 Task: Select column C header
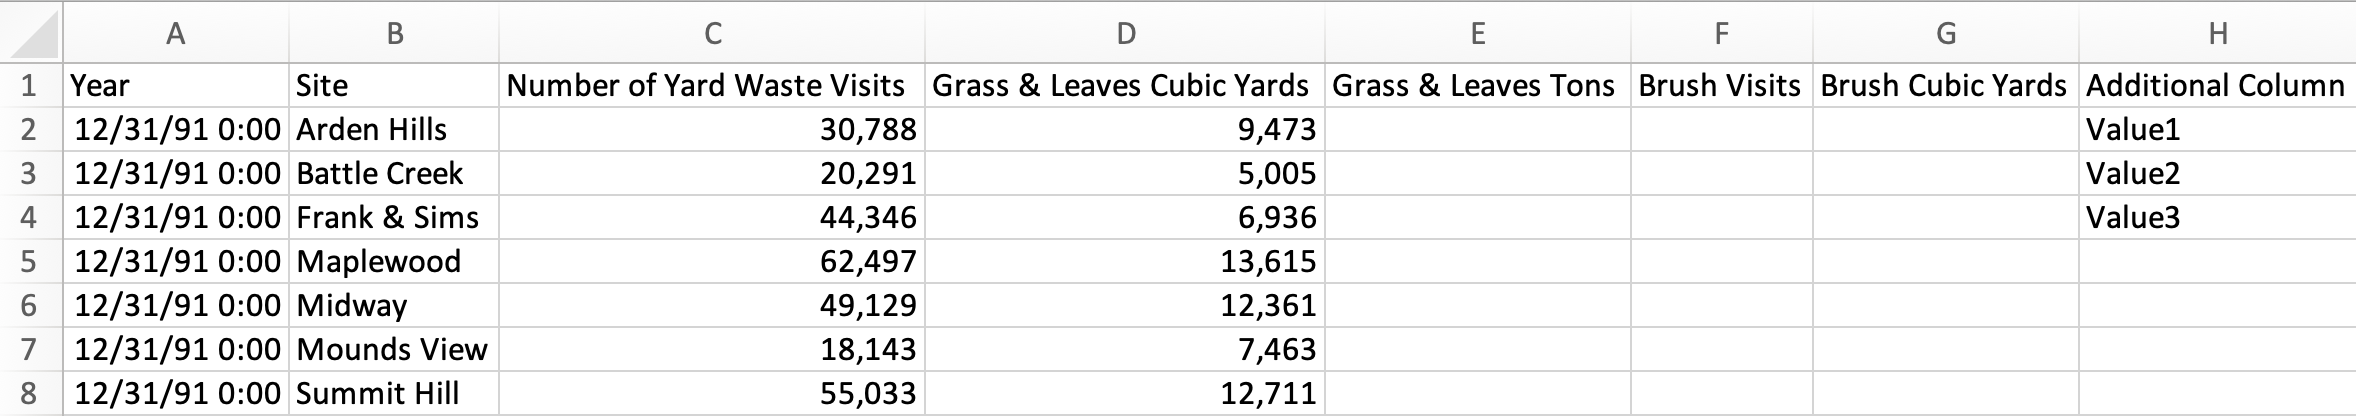tap(712, 33)
